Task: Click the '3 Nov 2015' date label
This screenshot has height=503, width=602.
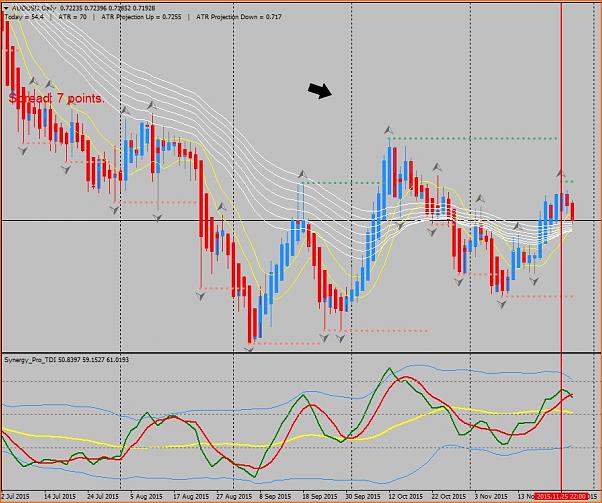Action: tap(491, 496)
